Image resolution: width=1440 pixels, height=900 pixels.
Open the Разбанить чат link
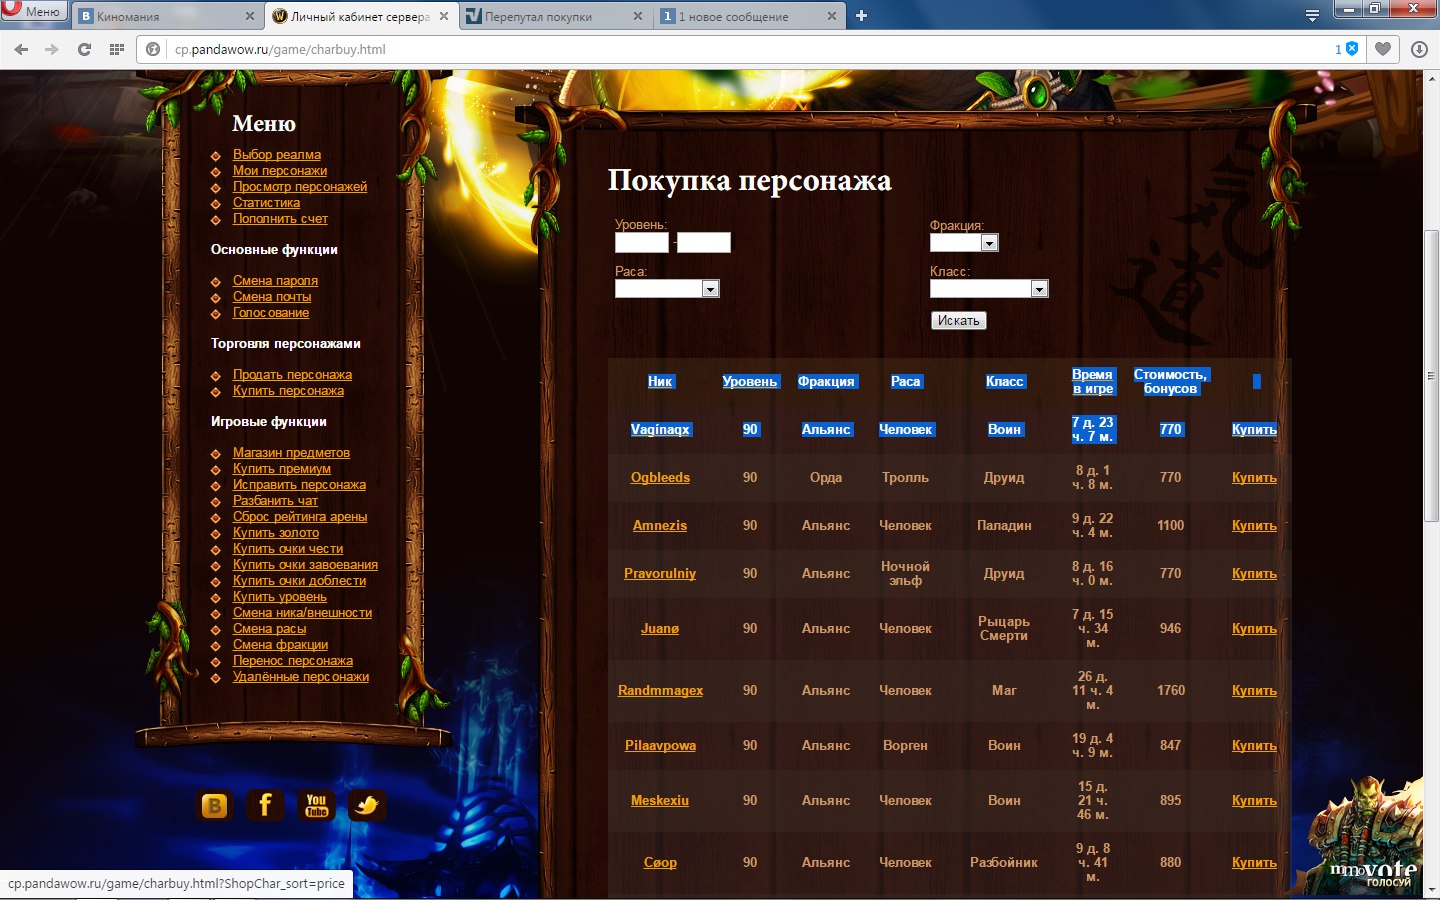pos(275,501)
